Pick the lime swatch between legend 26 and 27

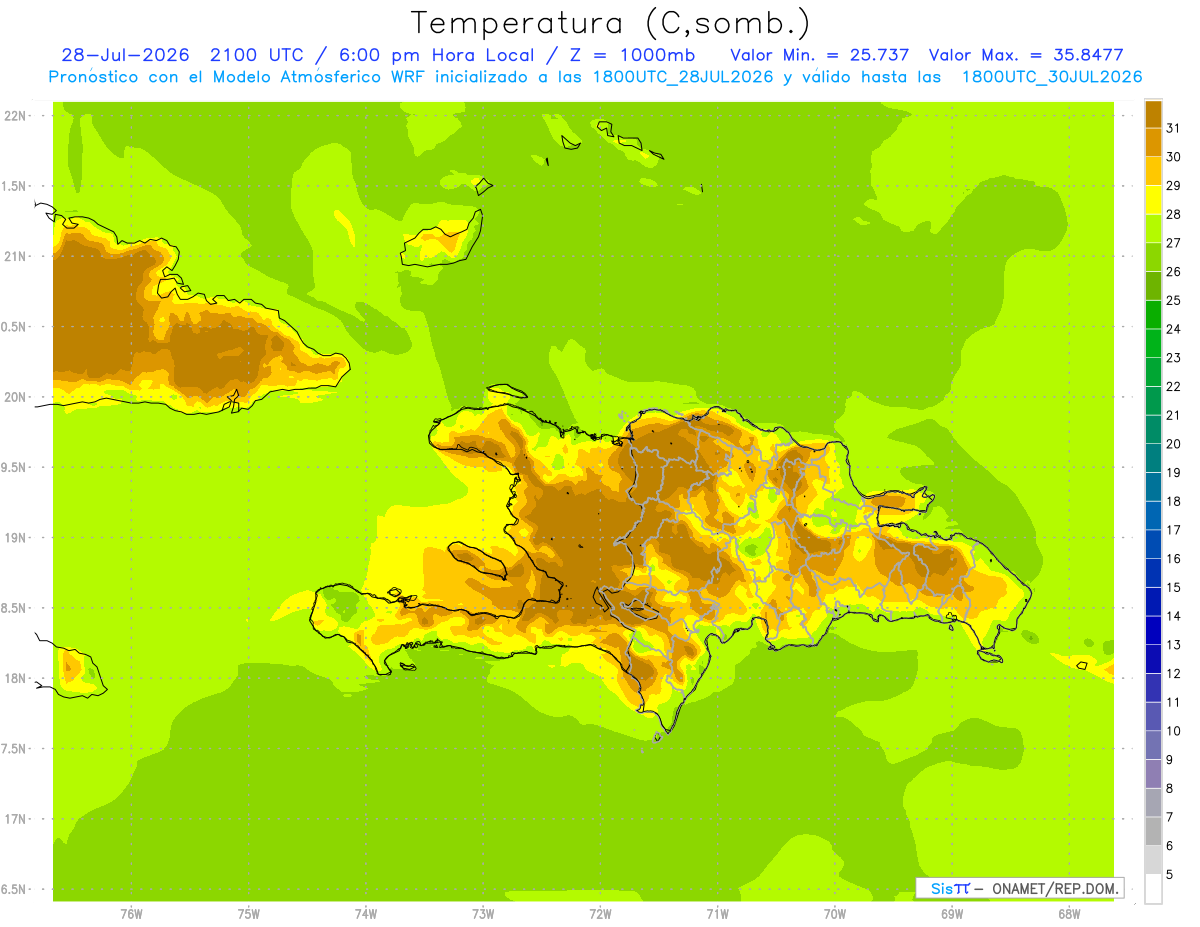1153,258
